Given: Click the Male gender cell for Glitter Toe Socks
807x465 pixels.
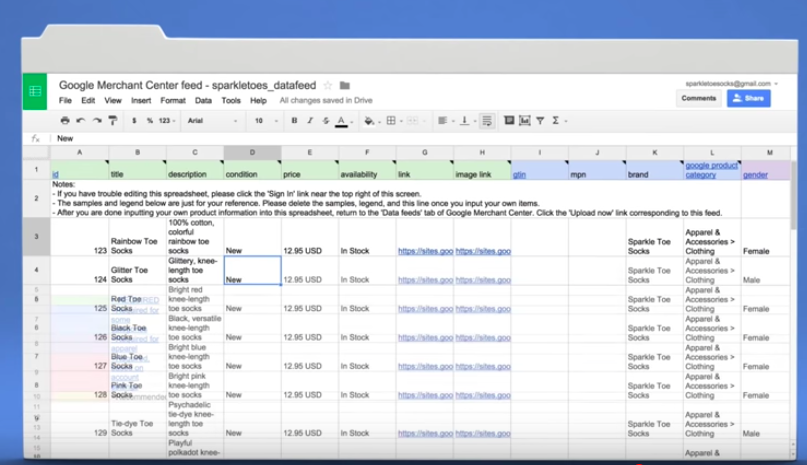Looking at the screenshot, I should tap(766, 270).
